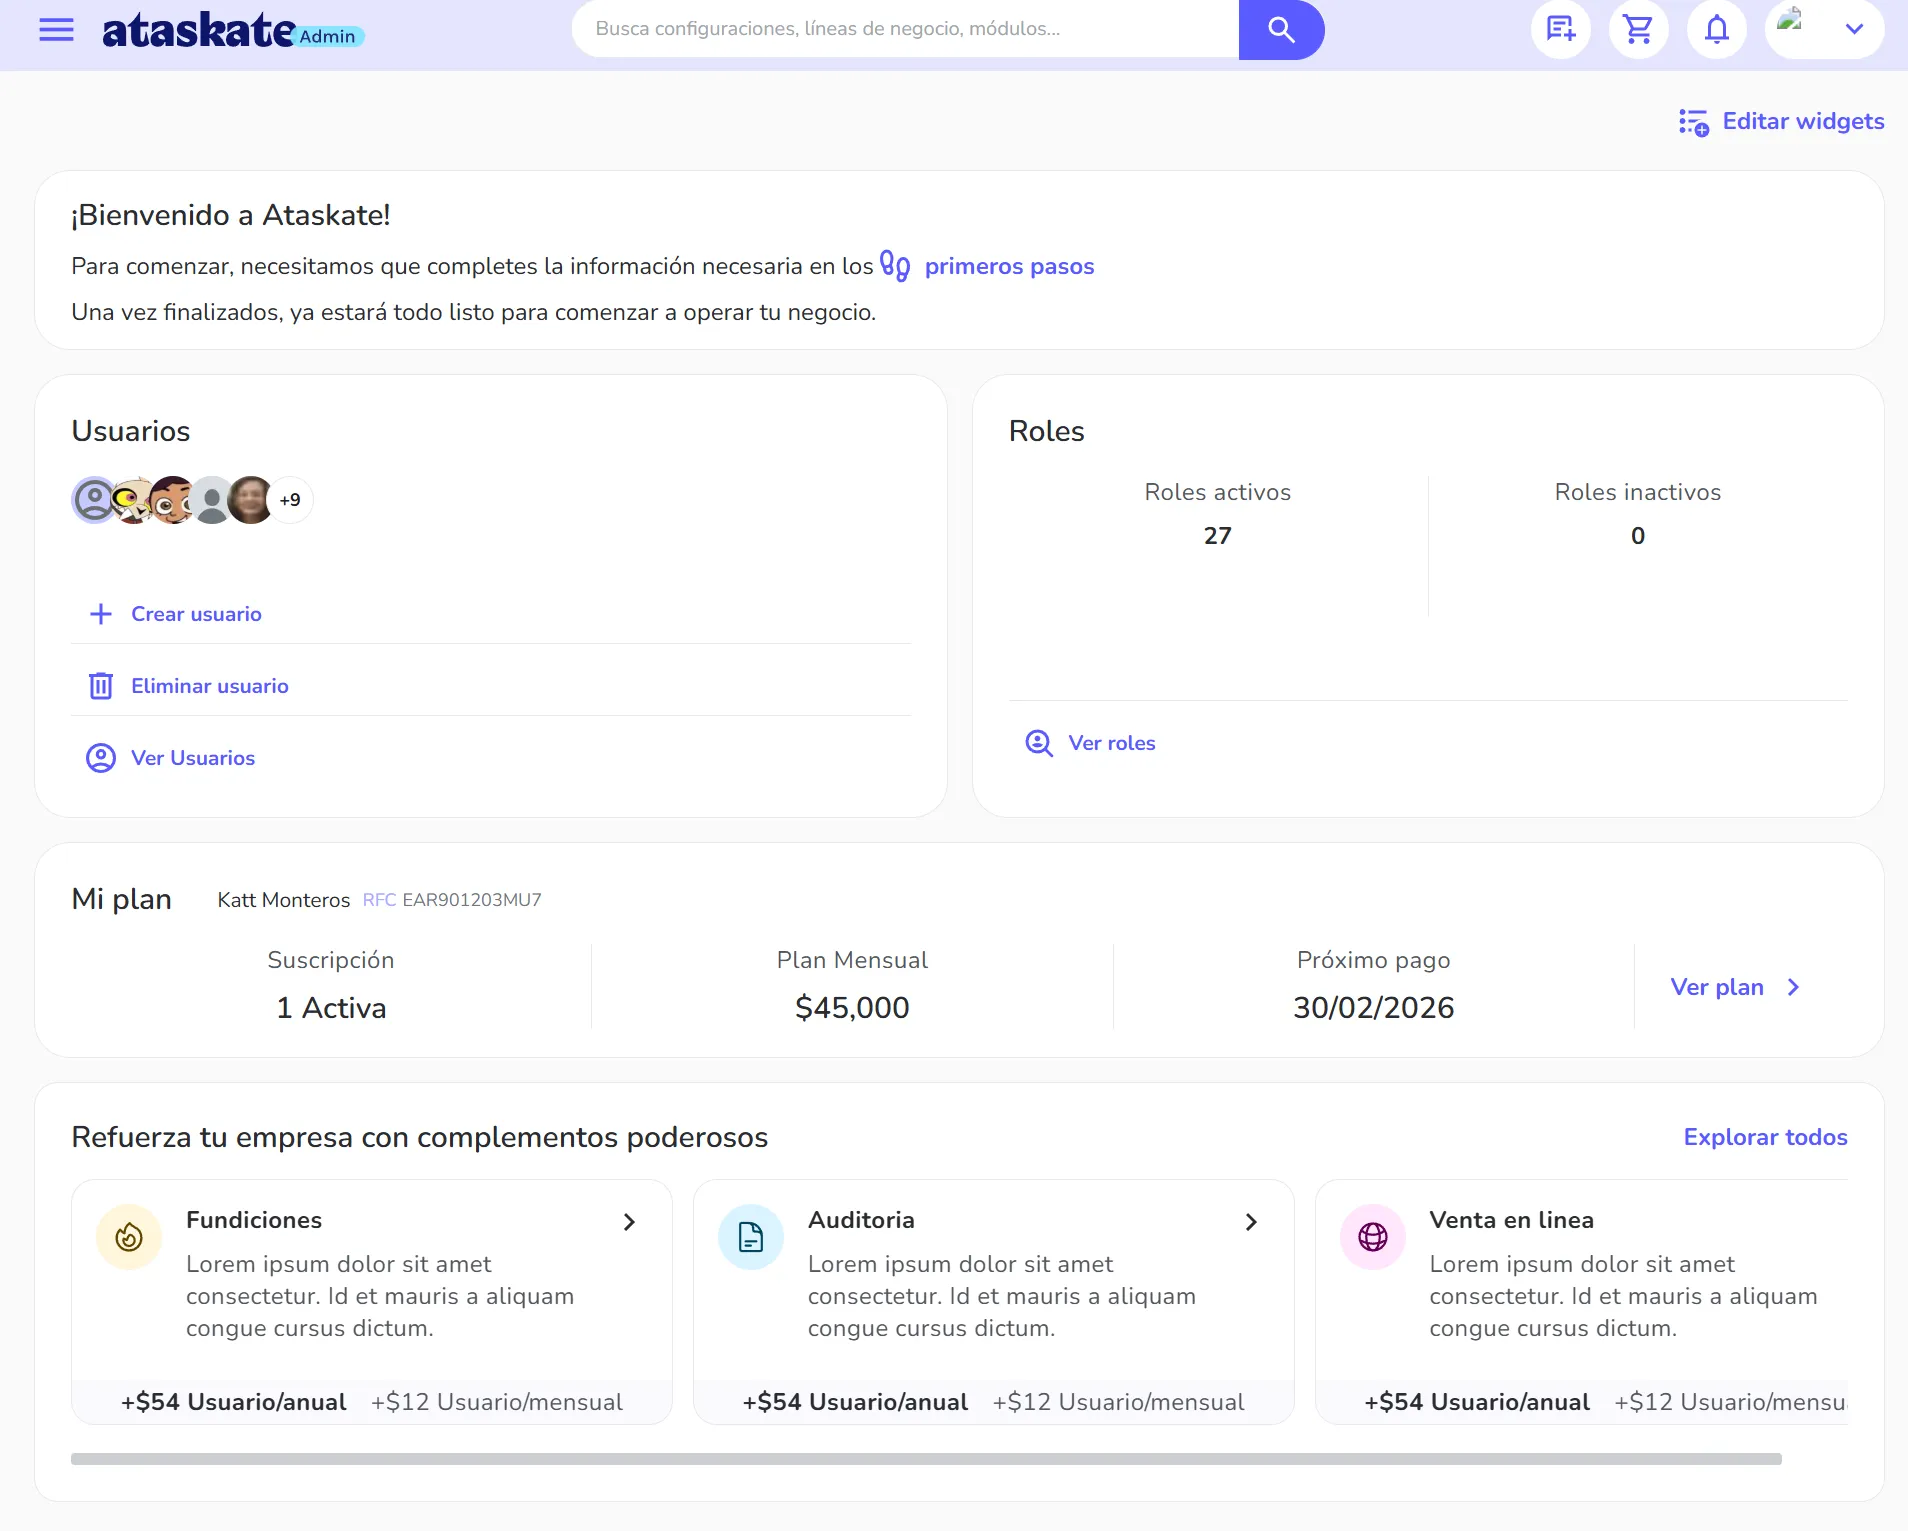This screenshot has width=1908, height=1531.
Task: Click the RFC EAR901203MU7 text
Action: click(452, 900)
